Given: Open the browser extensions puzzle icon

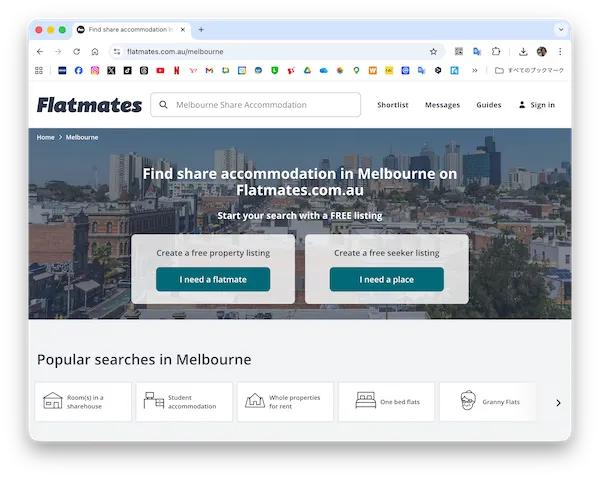Looking at the screenshot, I should (496, 51).
